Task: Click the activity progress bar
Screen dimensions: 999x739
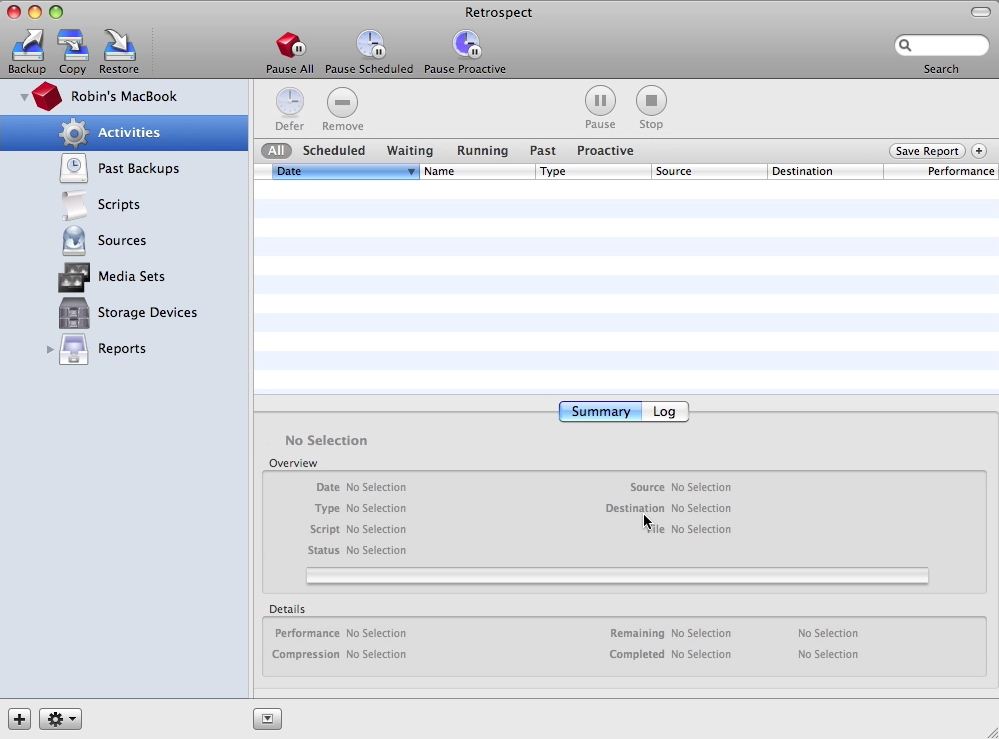Action: point(617,575)
